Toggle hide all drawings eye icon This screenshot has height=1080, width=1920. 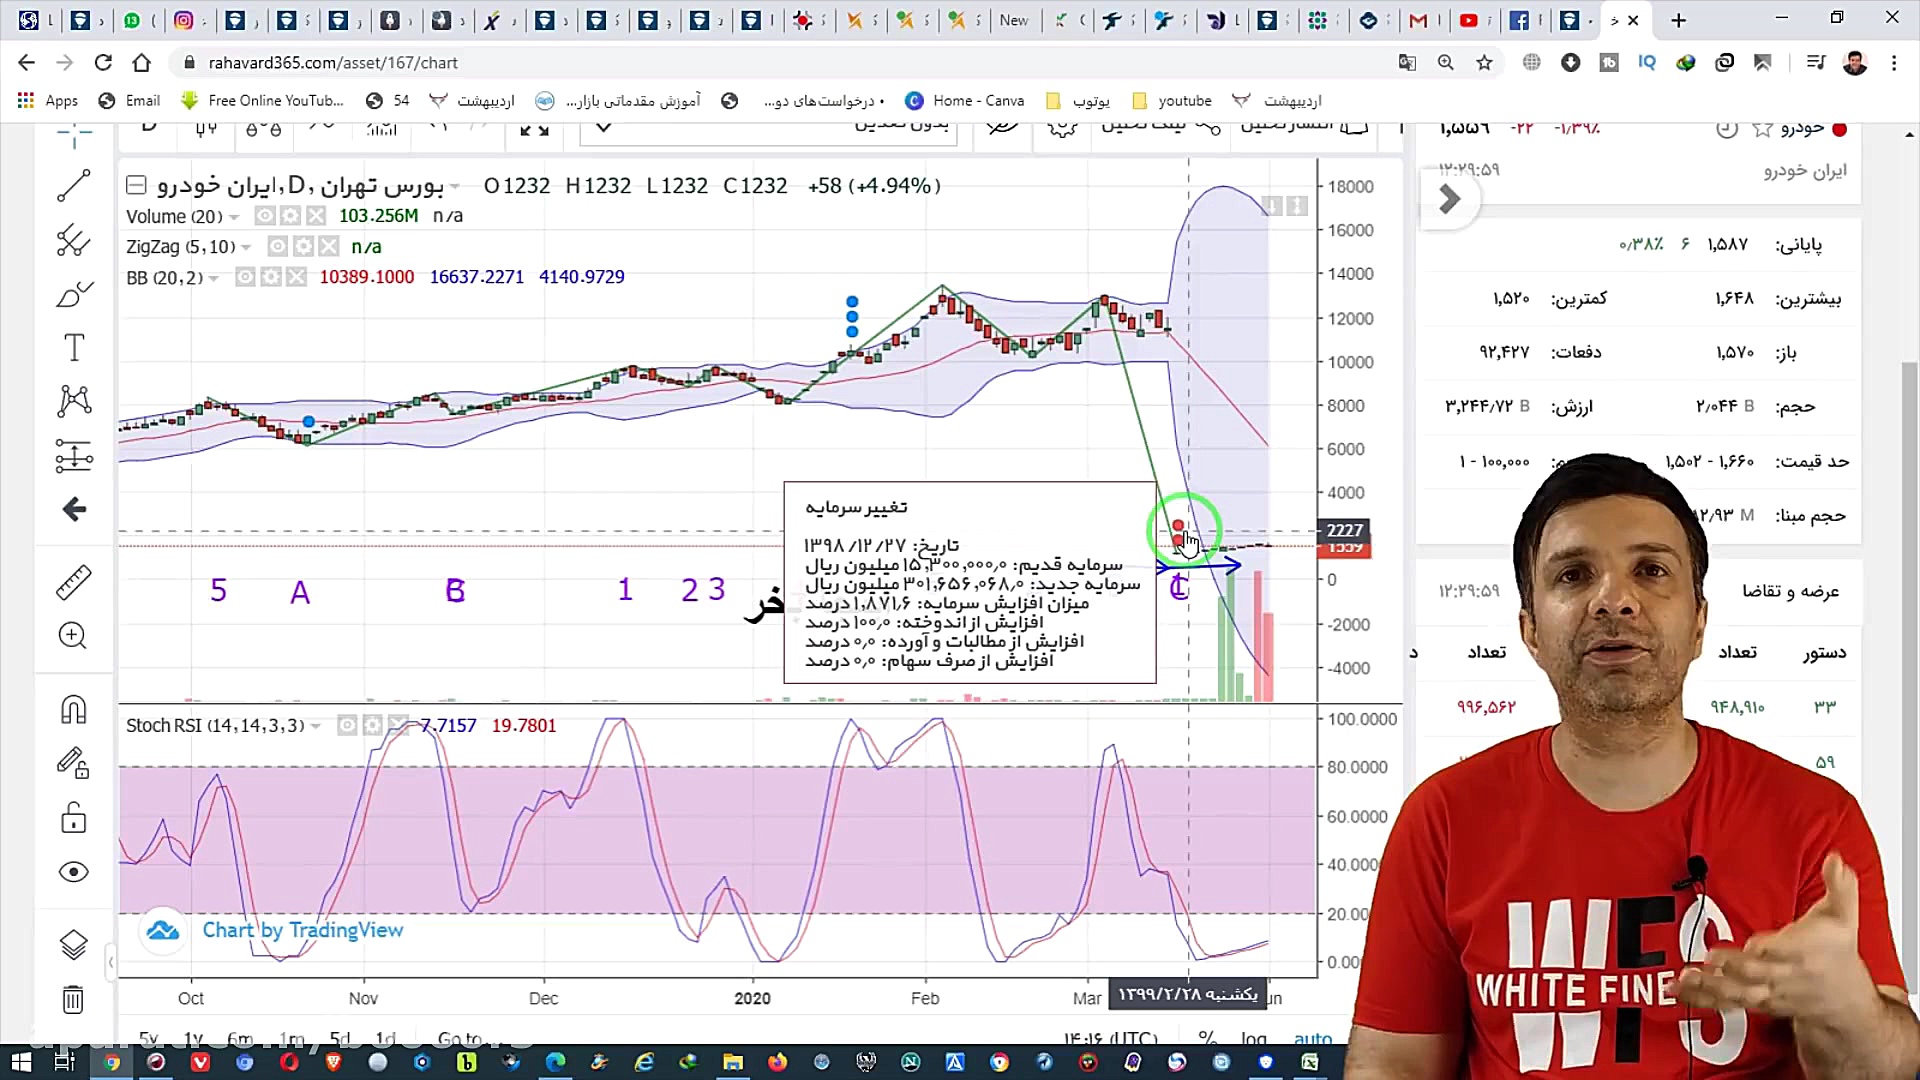click(x=73, y=872)
